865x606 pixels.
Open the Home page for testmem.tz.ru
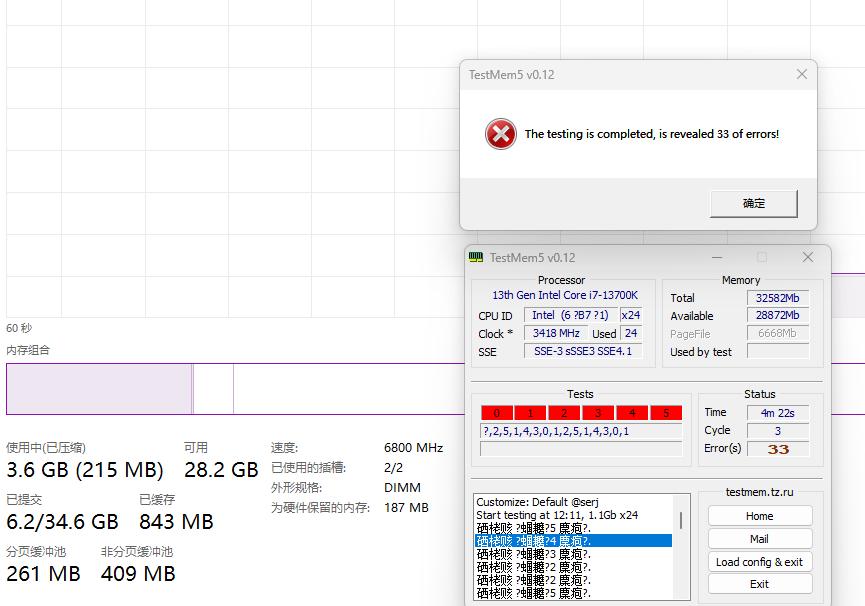(759, 515)
